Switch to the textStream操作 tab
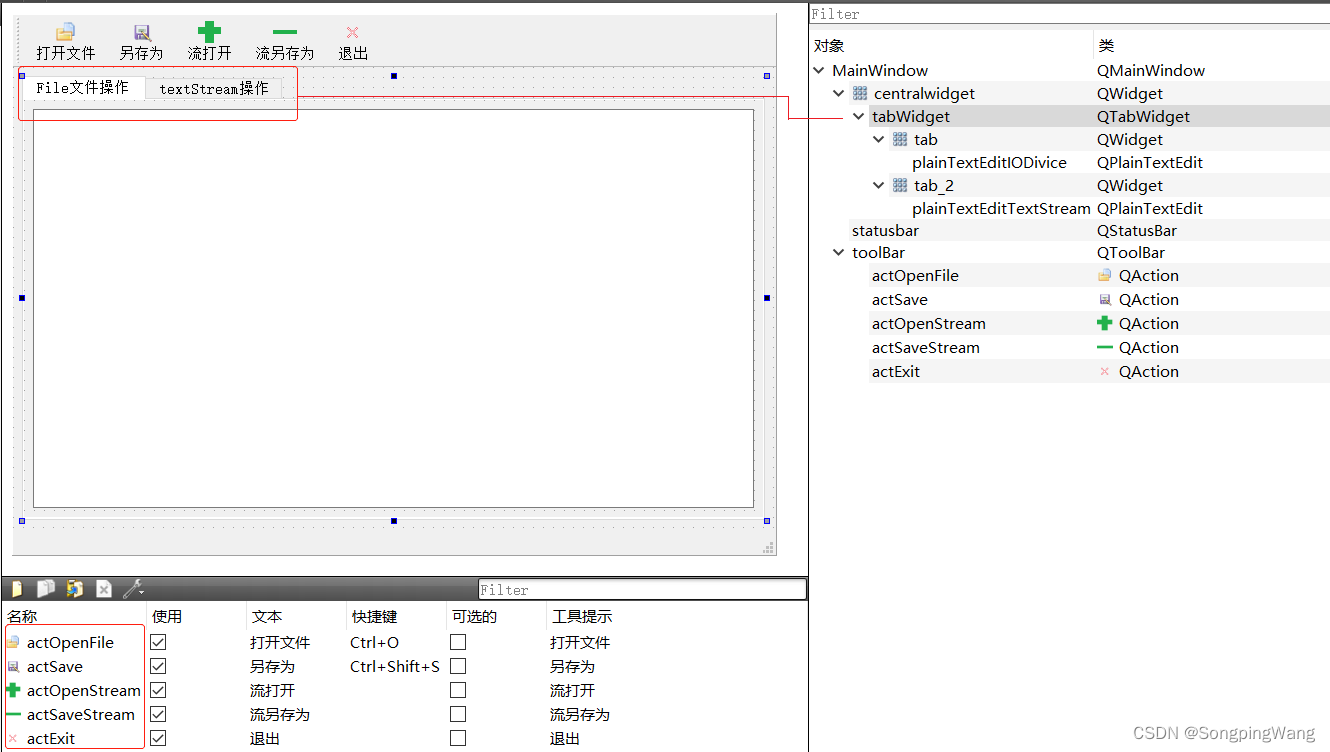Image resolution: width=1330 pixels, height=752 pixels. tap(212, 88)
